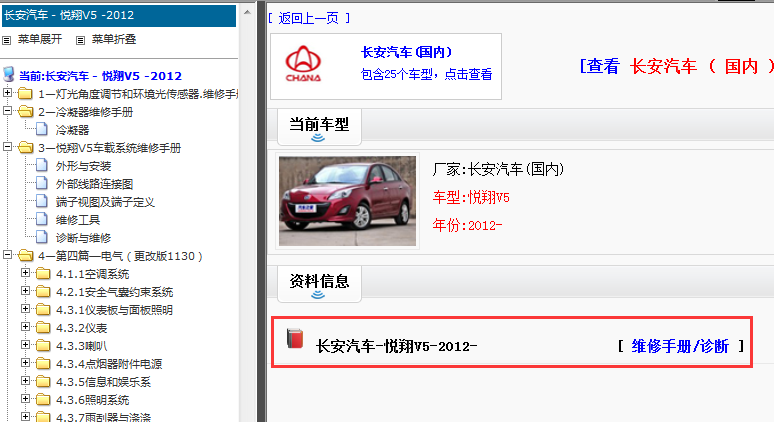
Task: Click folder icon for 2—冷凝器维修手册
Action: [x=25, y=112]
